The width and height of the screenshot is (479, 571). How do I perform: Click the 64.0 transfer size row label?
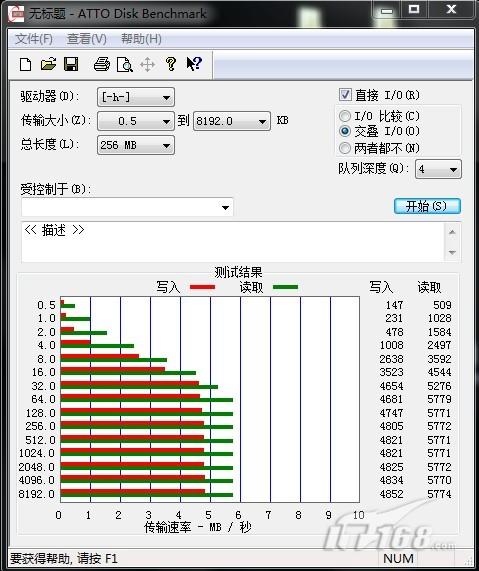coord(43,399)
